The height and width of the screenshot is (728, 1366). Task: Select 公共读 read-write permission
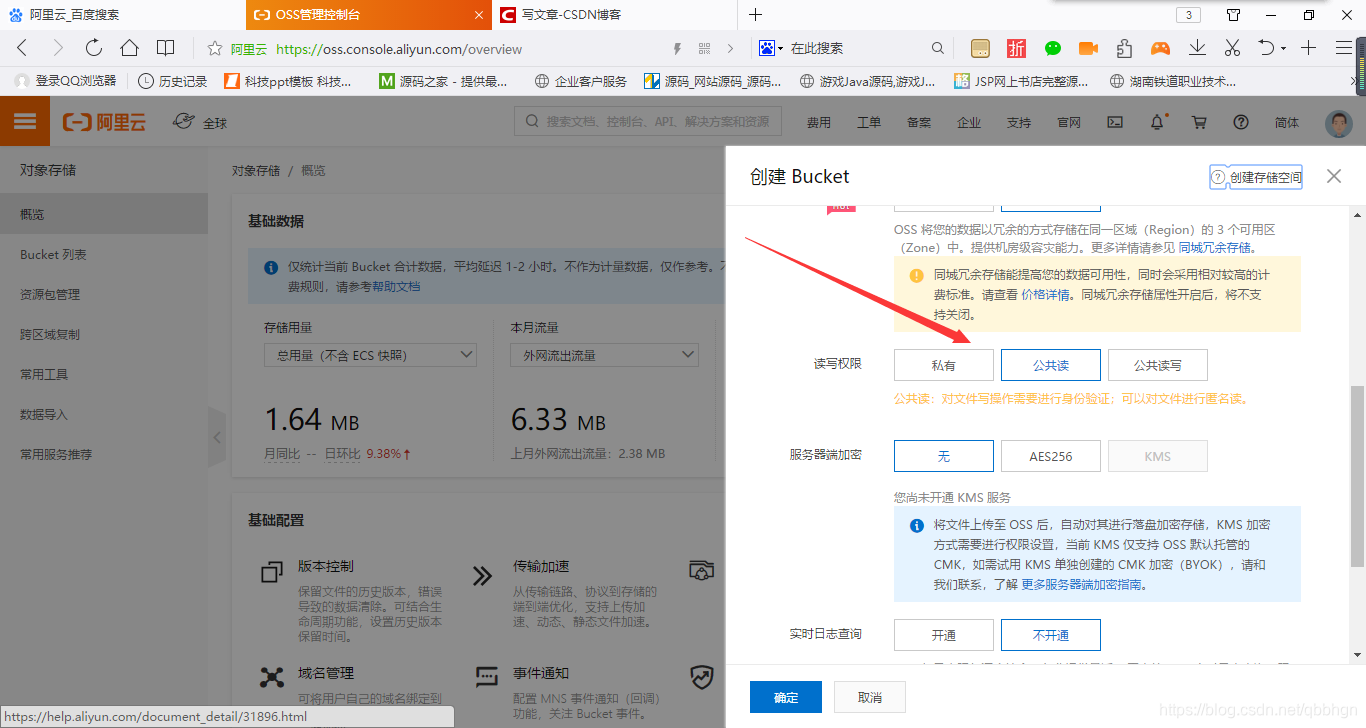1051,365
